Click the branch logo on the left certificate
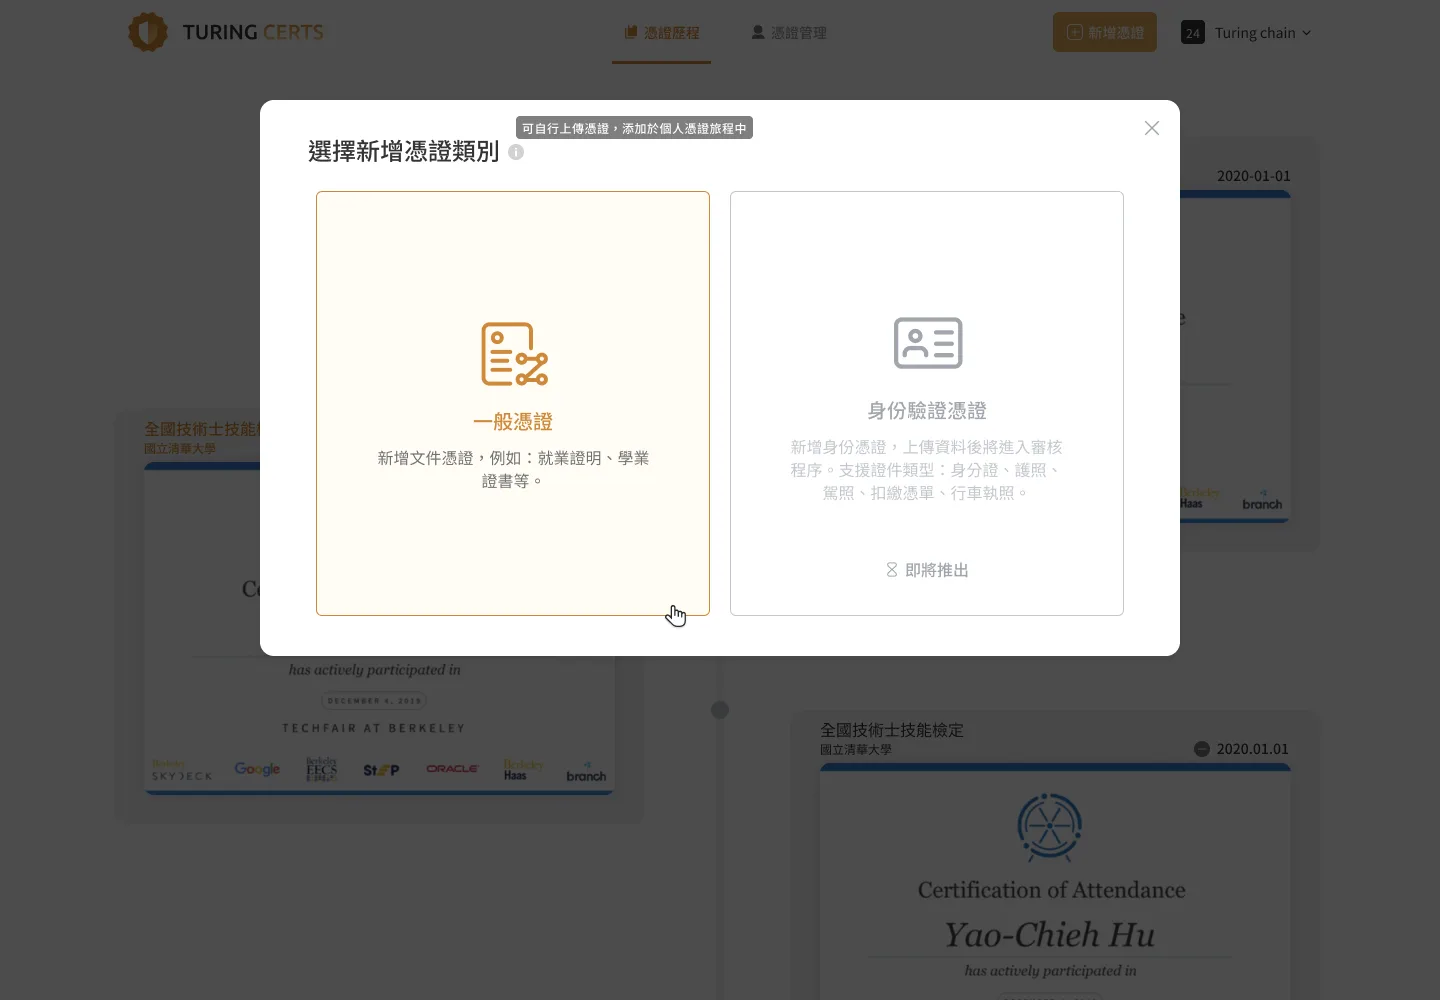Screen dimensions: 1440x1000 tap(586, 773)
